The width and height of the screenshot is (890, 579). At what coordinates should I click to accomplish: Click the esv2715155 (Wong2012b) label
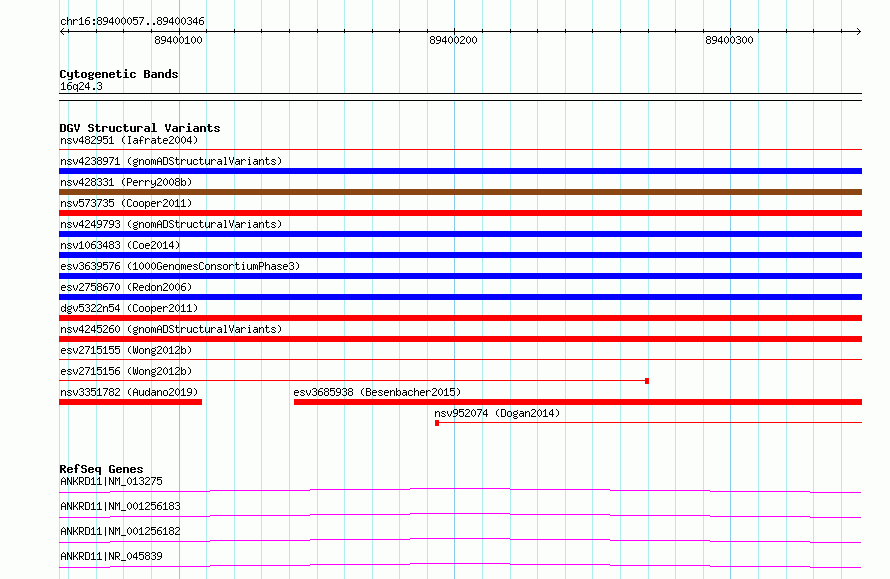pos(126,350)
